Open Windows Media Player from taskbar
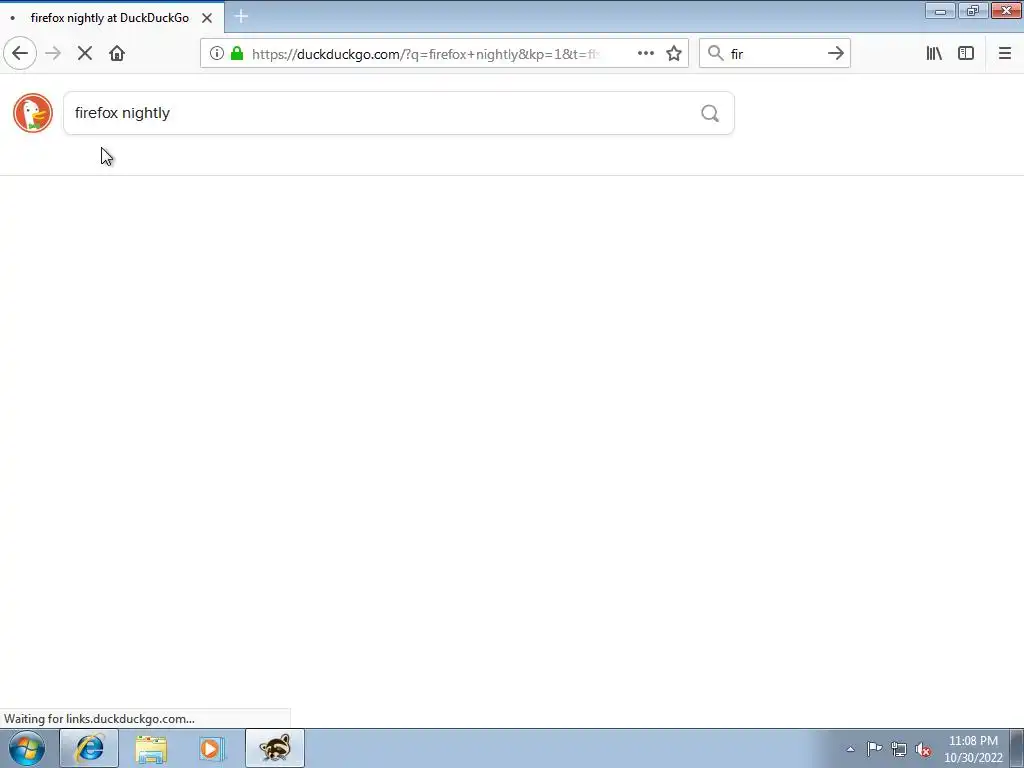 (x=212, y=748)
